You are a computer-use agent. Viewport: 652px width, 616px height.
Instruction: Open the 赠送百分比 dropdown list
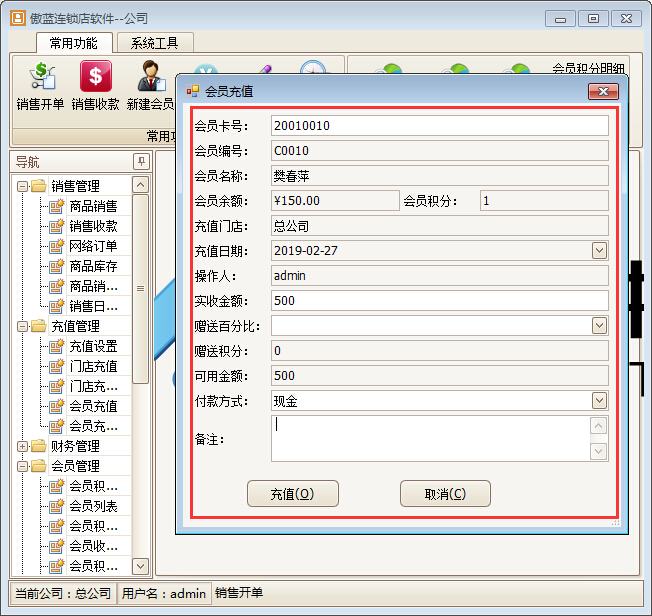coord(599,325)
